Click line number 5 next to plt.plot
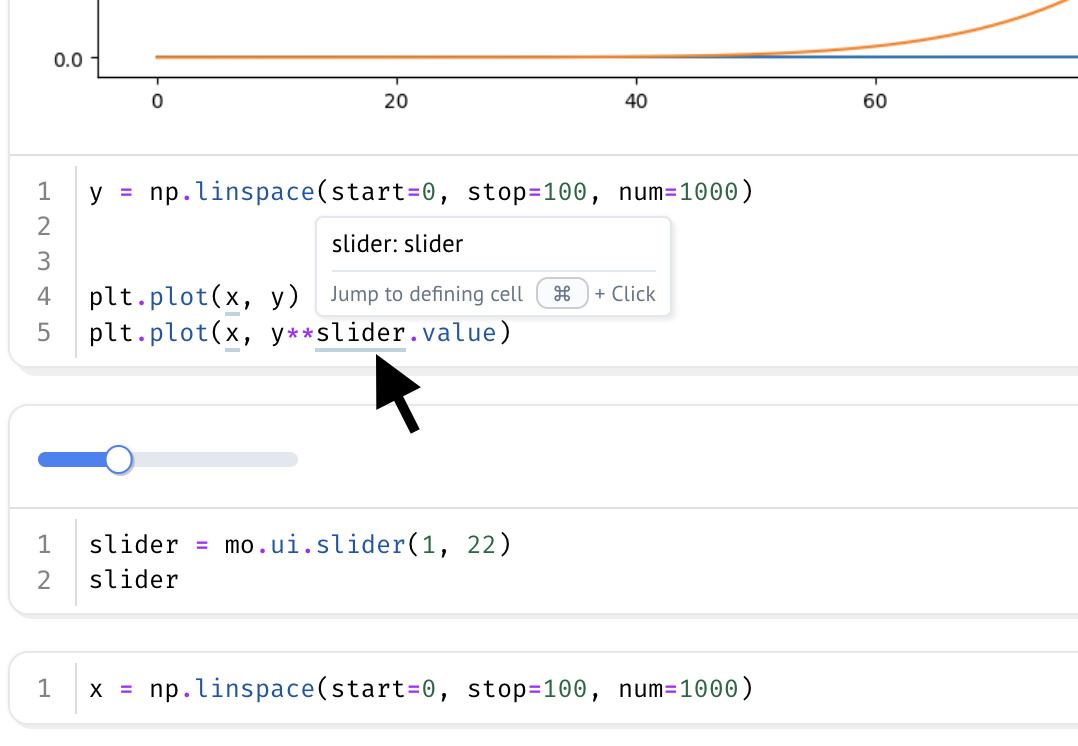This screenshot has height=746, width=1078. coord(43,332)
